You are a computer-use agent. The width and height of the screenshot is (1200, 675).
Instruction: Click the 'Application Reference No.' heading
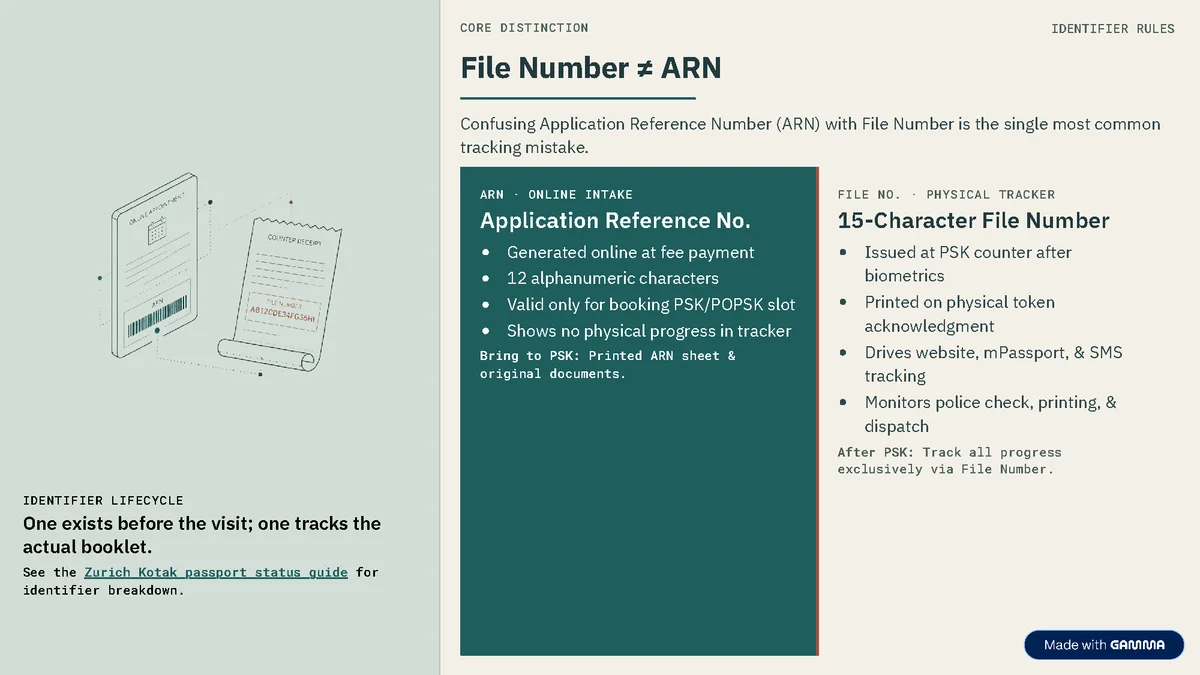[615, 221]
